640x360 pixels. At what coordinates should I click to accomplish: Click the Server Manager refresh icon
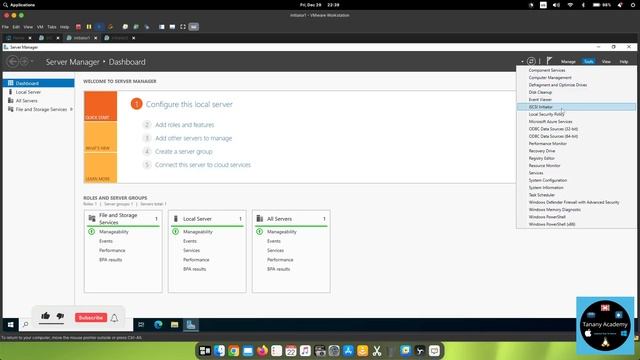(x=531, y=61)
